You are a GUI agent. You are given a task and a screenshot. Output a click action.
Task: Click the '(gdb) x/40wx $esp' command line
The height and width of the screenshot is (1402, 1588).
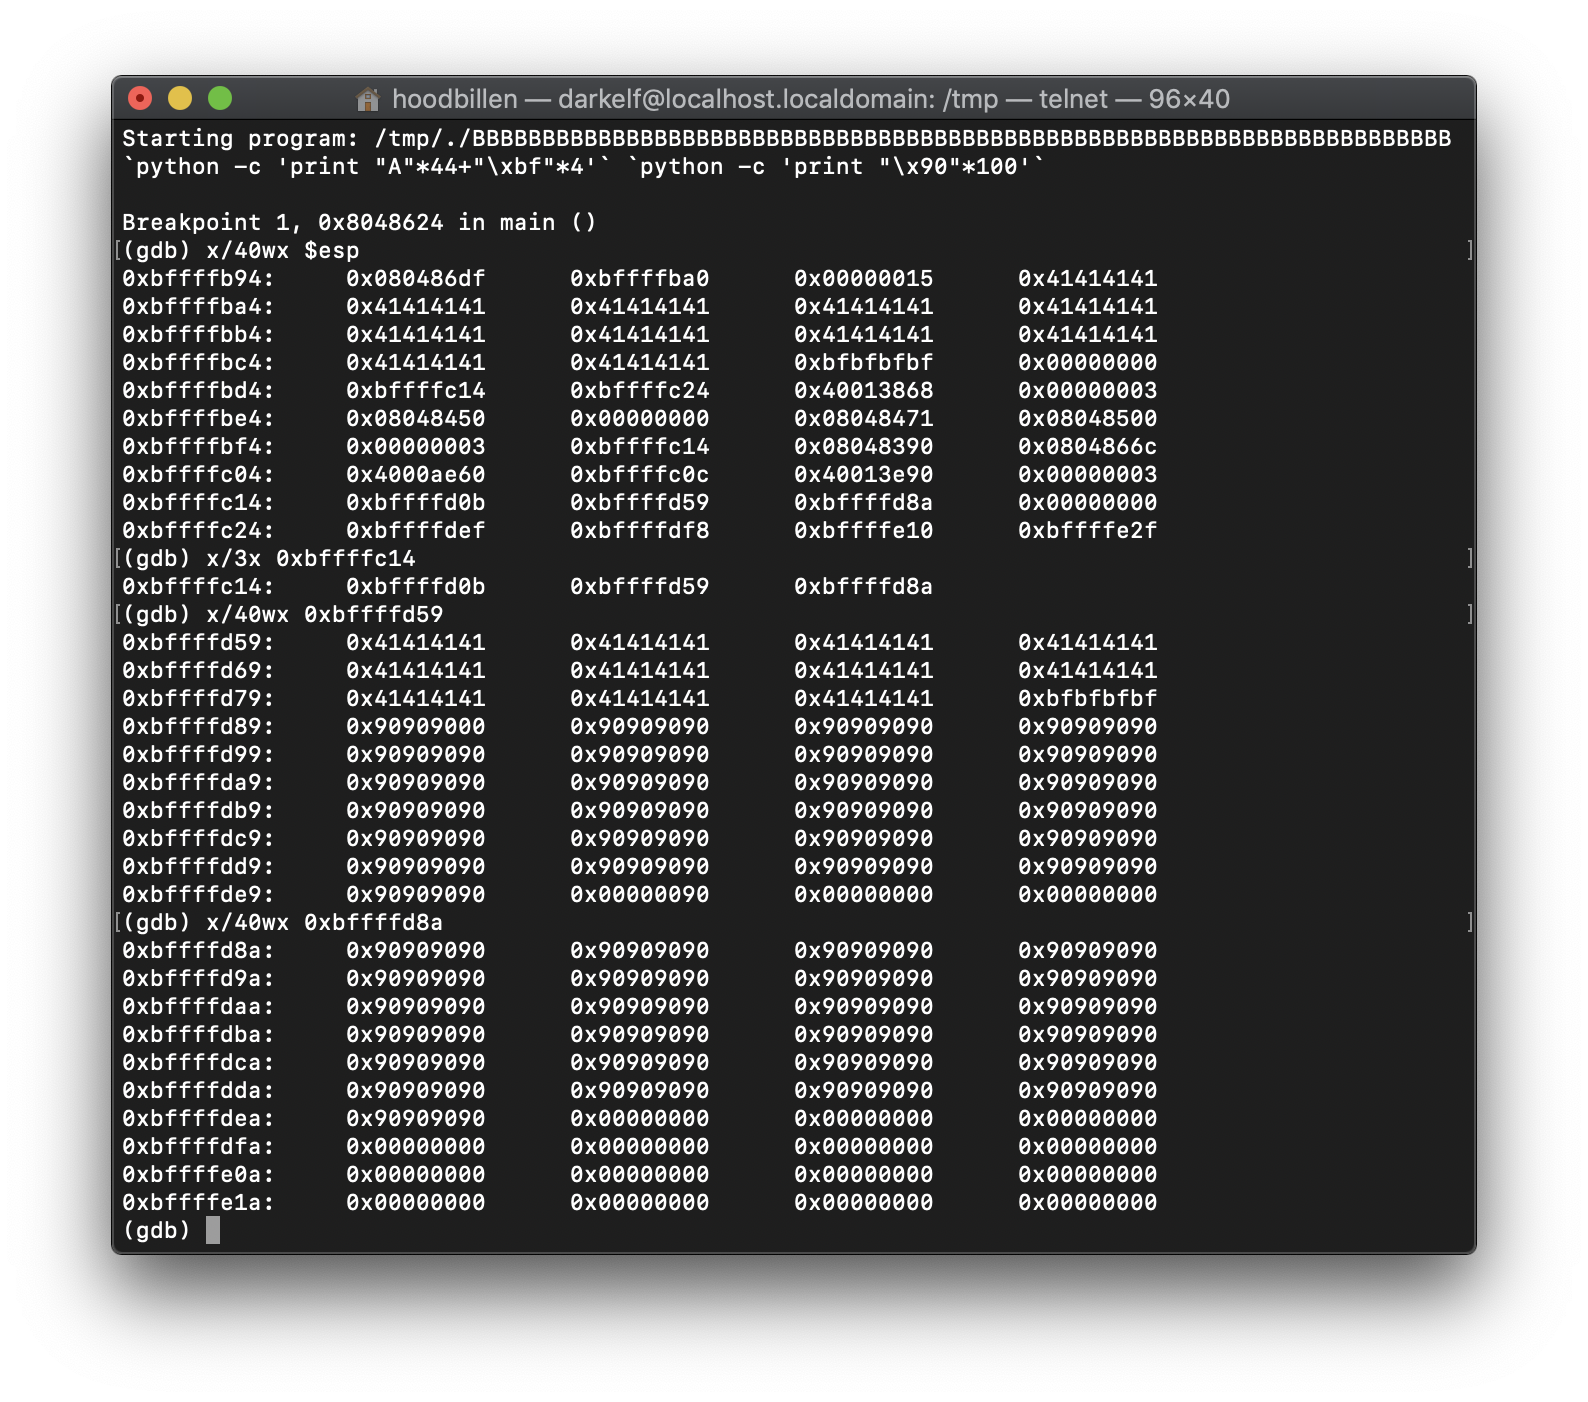click(240, 250)
